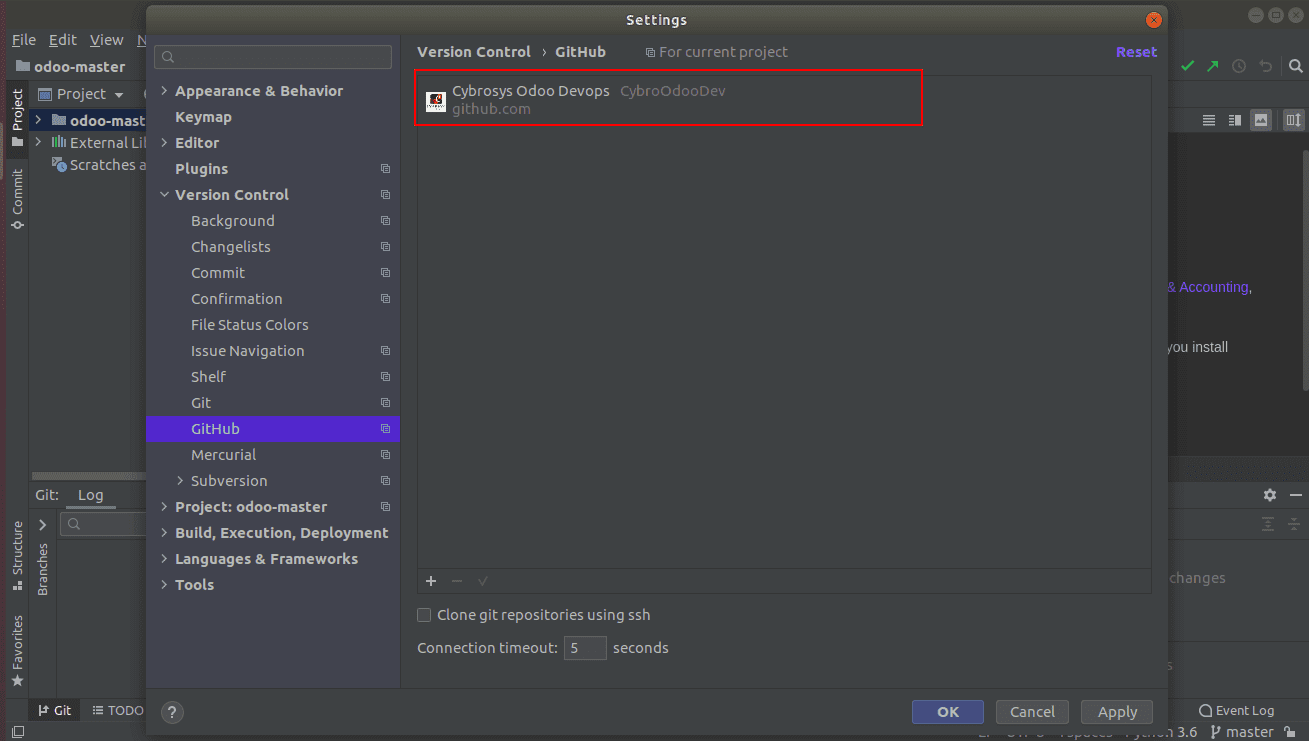Screen dimensions: 1309x741
Task: Click per-project icon next to GitHub row
Action: coord(385,429)
